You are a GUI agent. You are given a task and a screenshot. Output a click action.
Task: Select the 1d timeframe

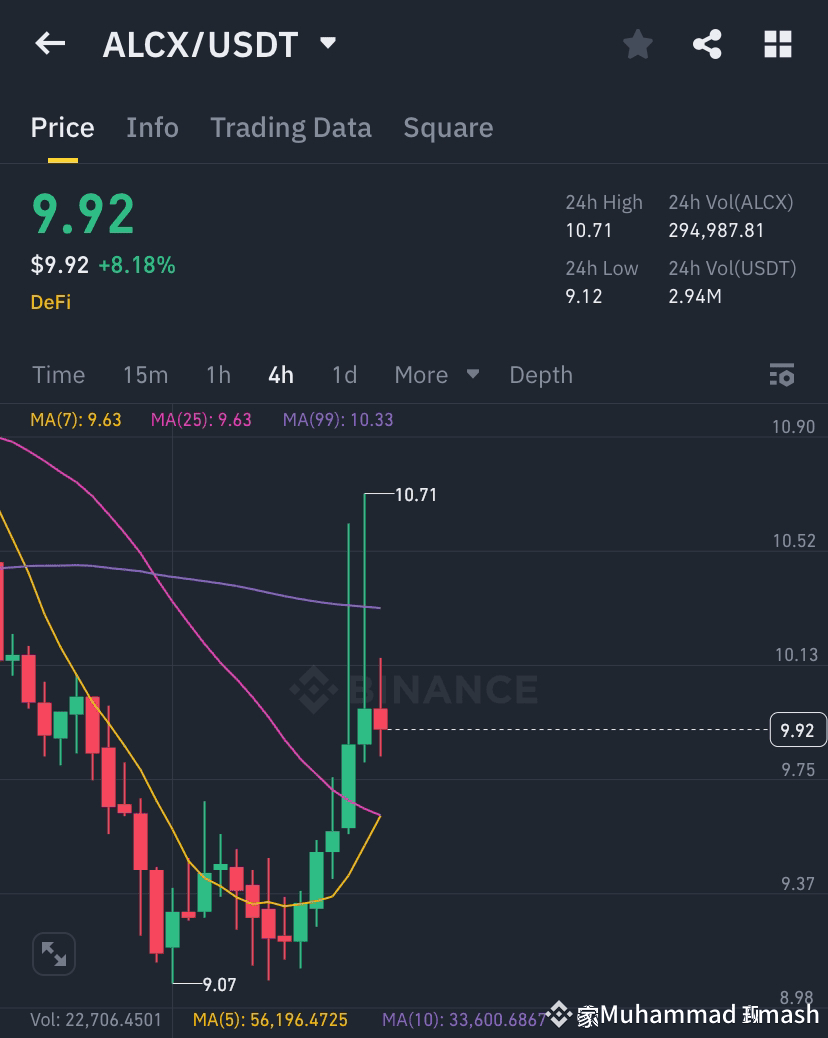[343, 375]
